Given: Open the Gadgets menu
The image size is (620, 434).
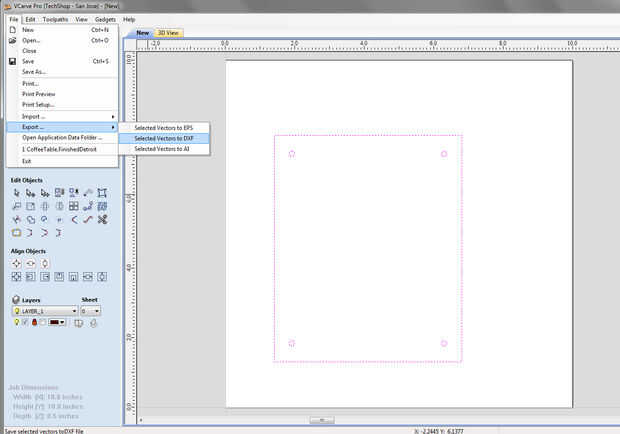Looking at the screenshot, I should click(105, 19).
